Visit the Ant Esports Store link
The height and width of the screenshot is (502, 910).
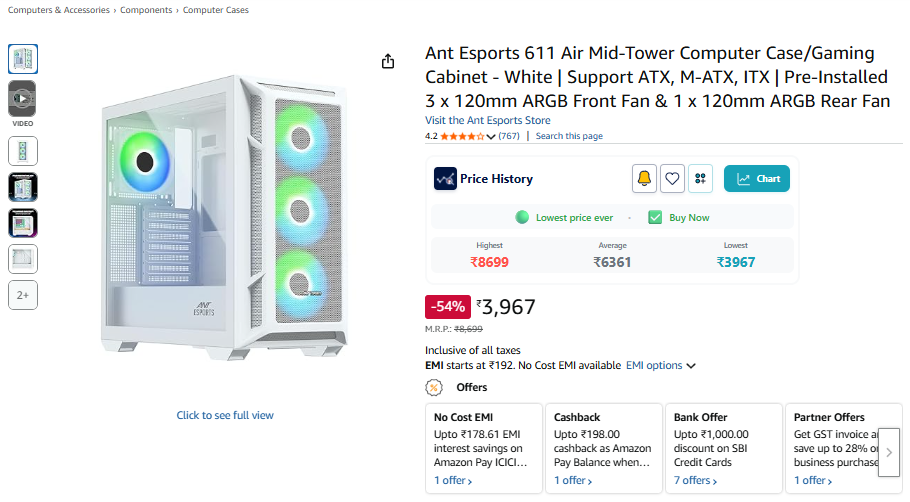tap(487, 121)
